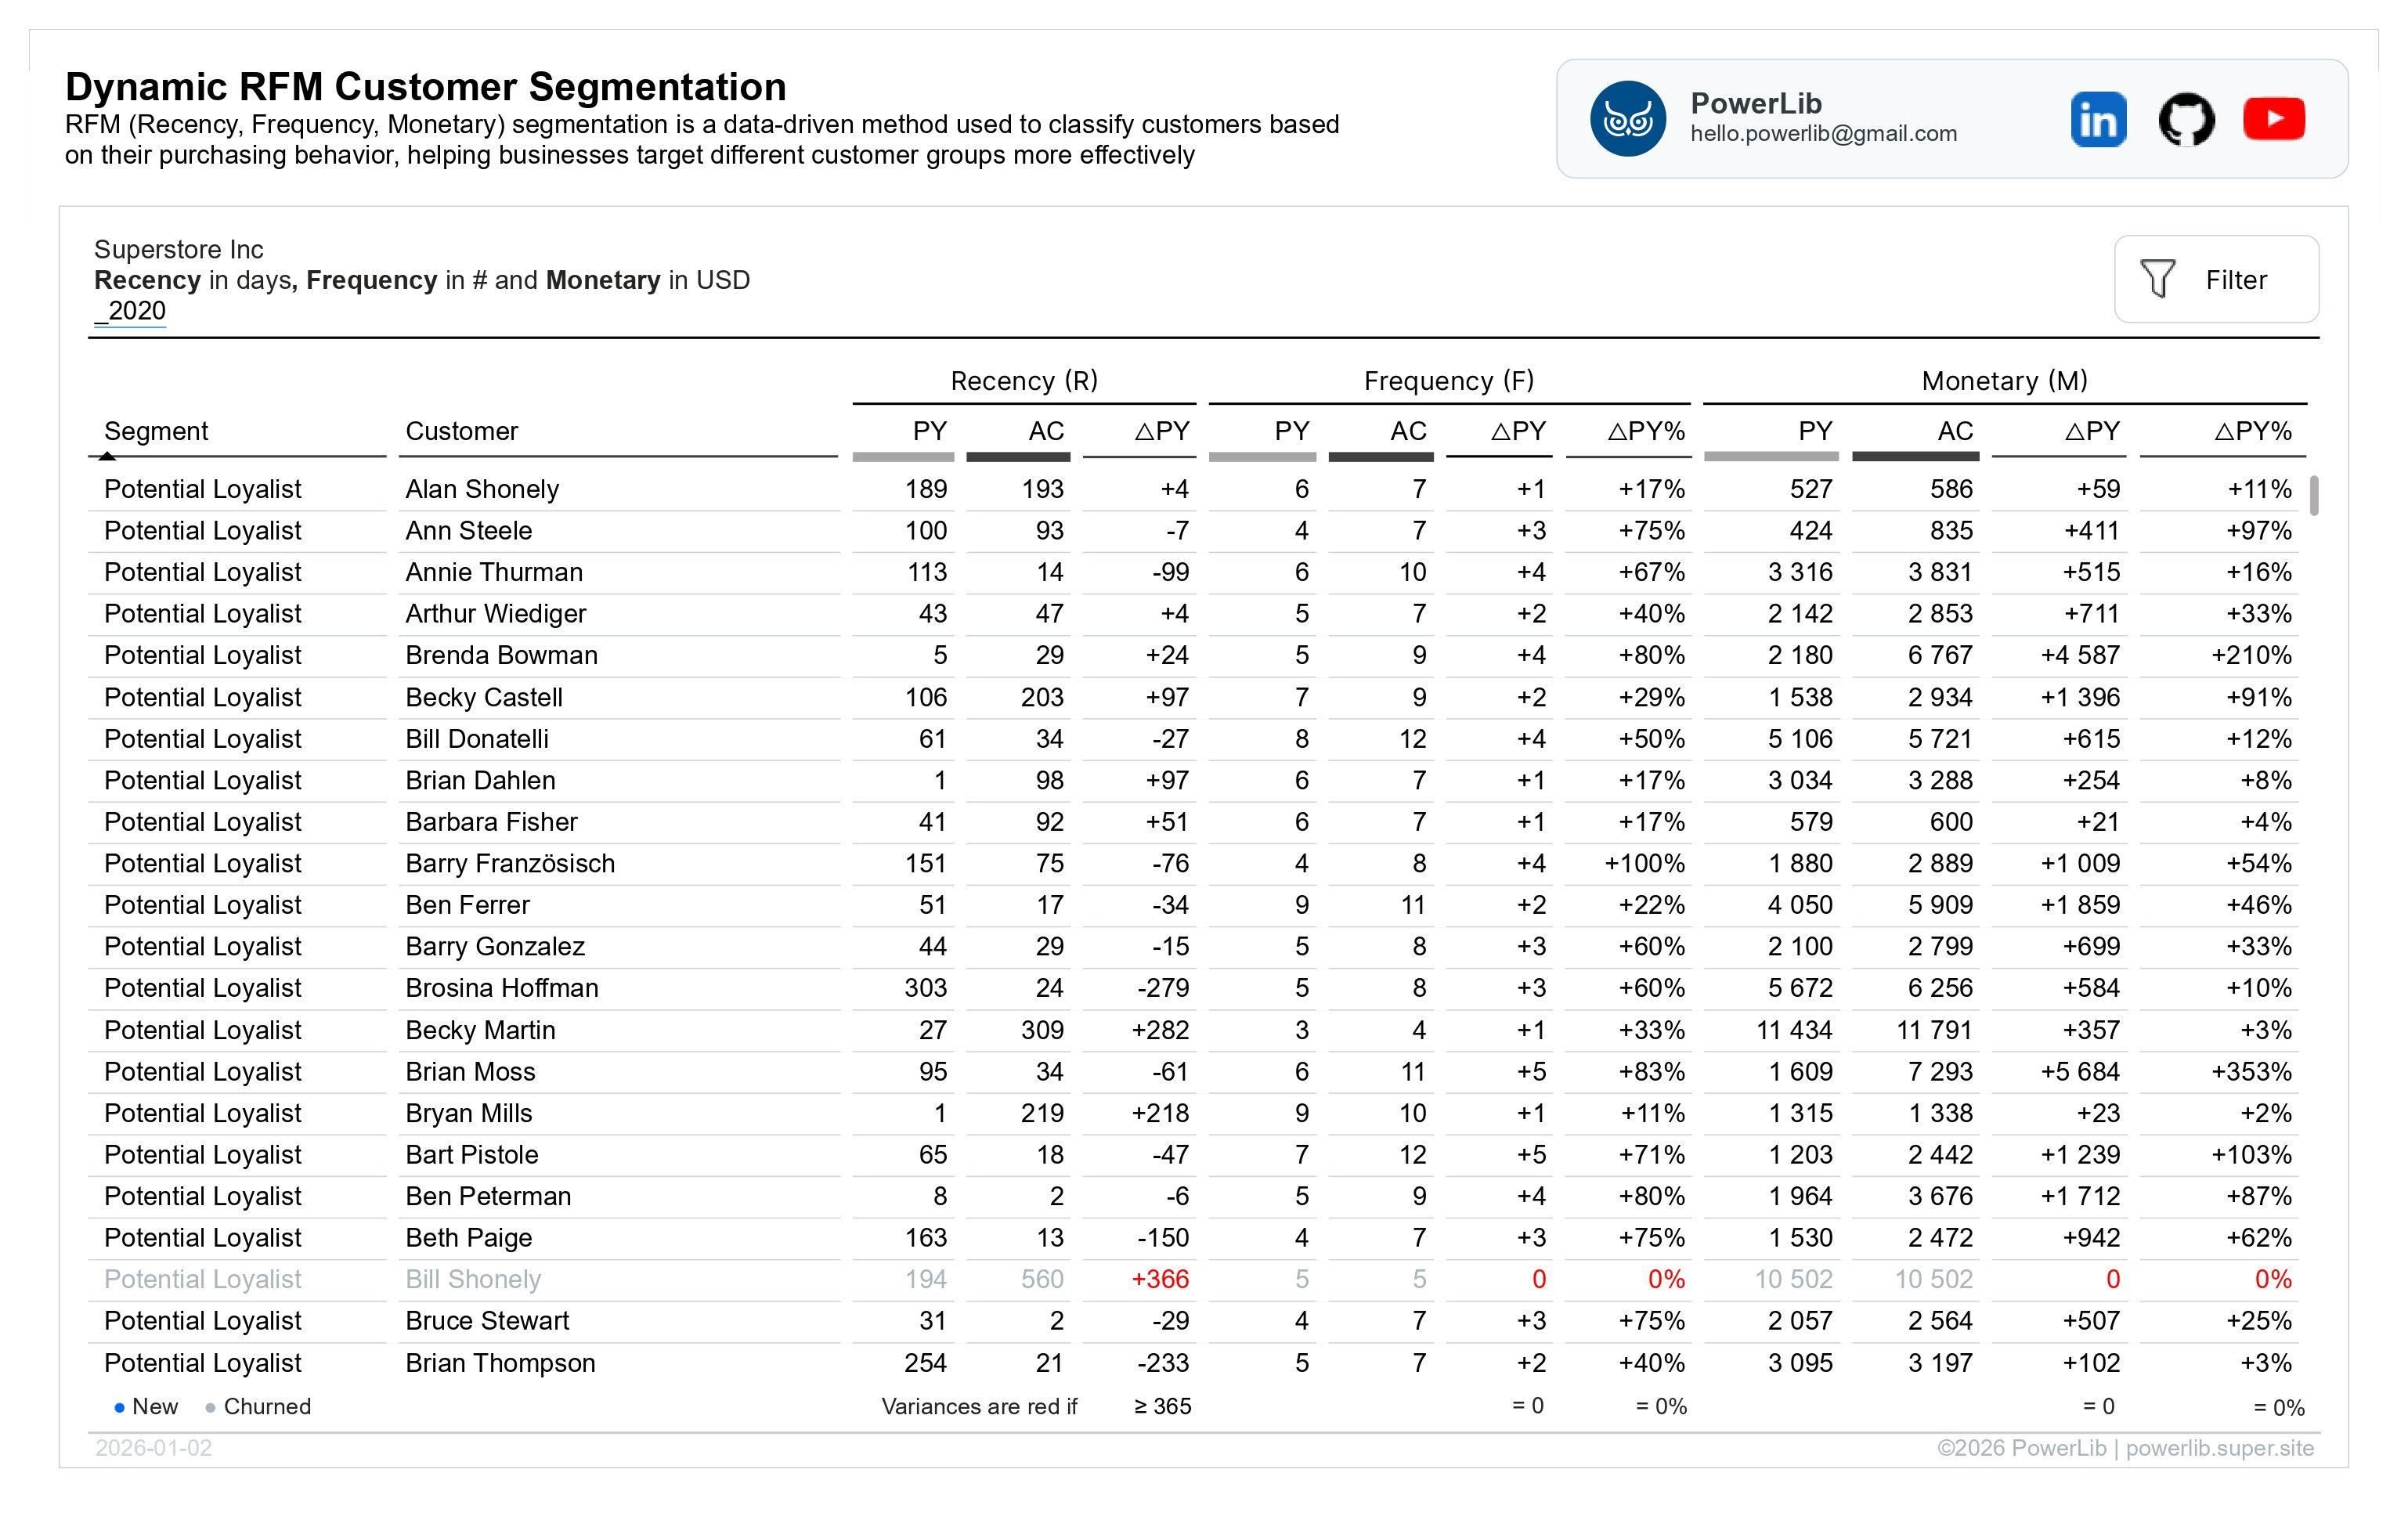Image resolution: width=2408 pixels, height=1527 pixels.
Task: Open the powerlib.super.site footer link
Action: pos(2219,1448)
